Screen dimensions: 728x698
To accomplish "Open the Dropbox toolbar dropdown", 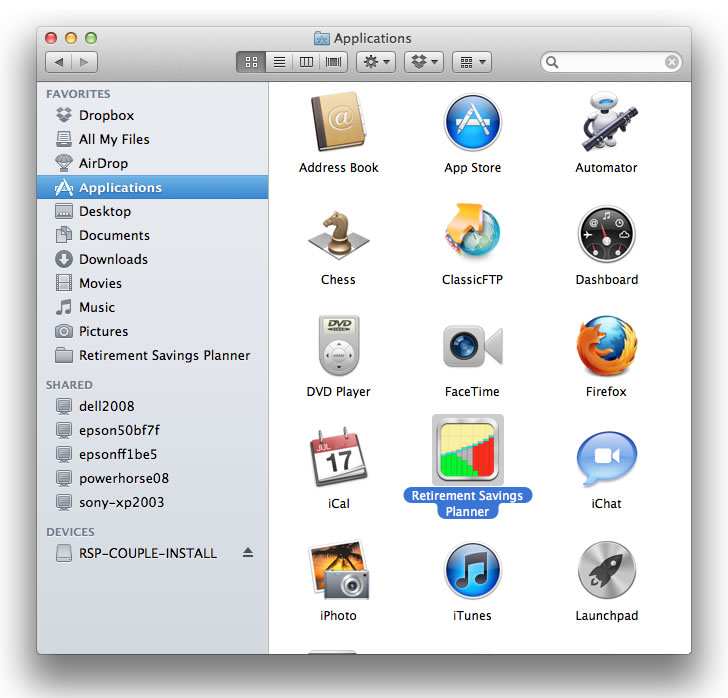I will click(424, 62).
